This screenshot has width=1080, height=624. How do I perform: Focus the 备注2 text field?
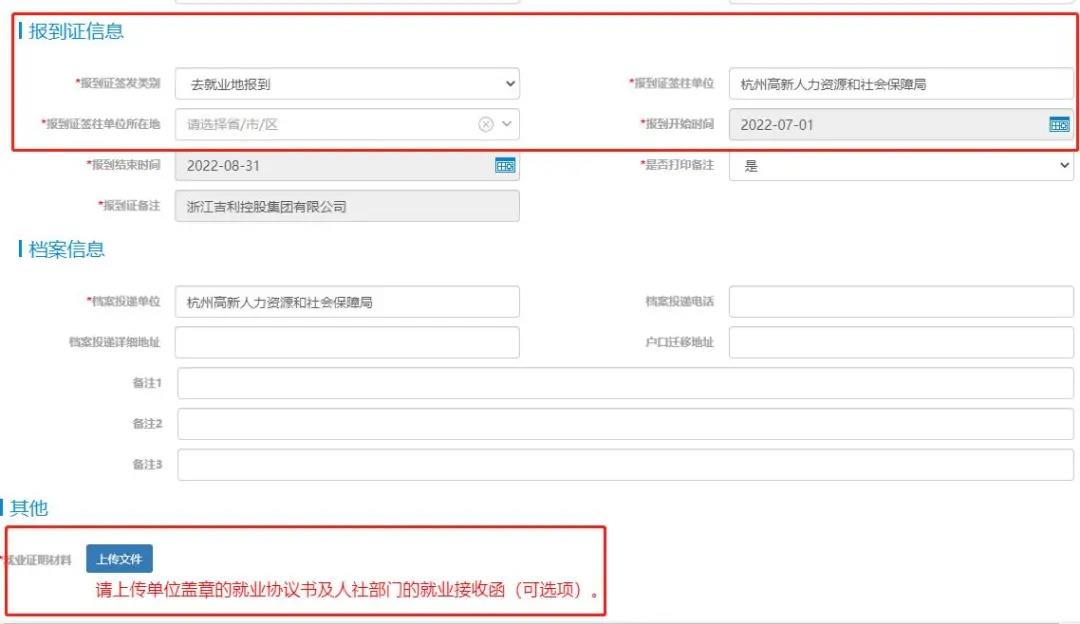pos(625,424)
